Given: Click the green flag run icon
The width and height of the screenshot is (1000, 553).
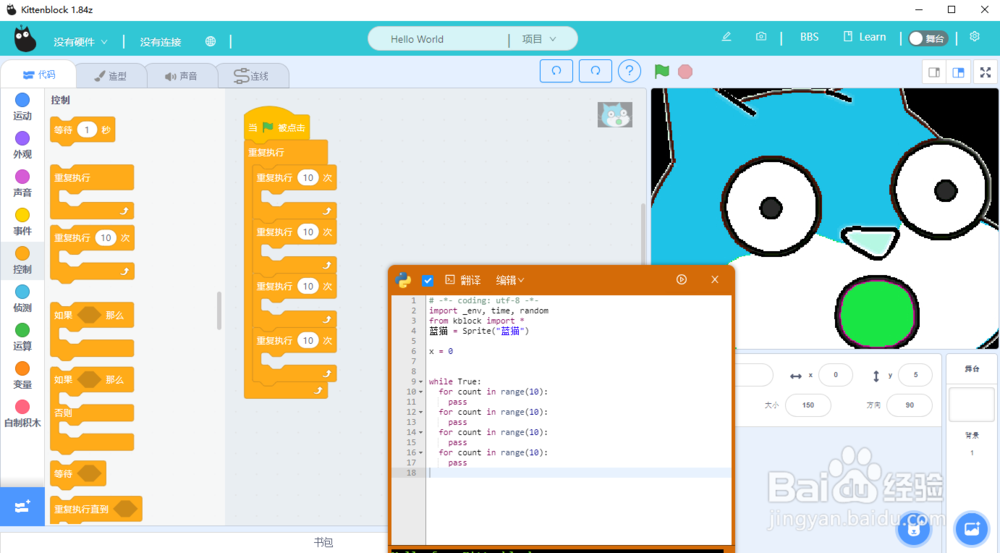Looking at the screenshot, I should click(x=662, y=71).
